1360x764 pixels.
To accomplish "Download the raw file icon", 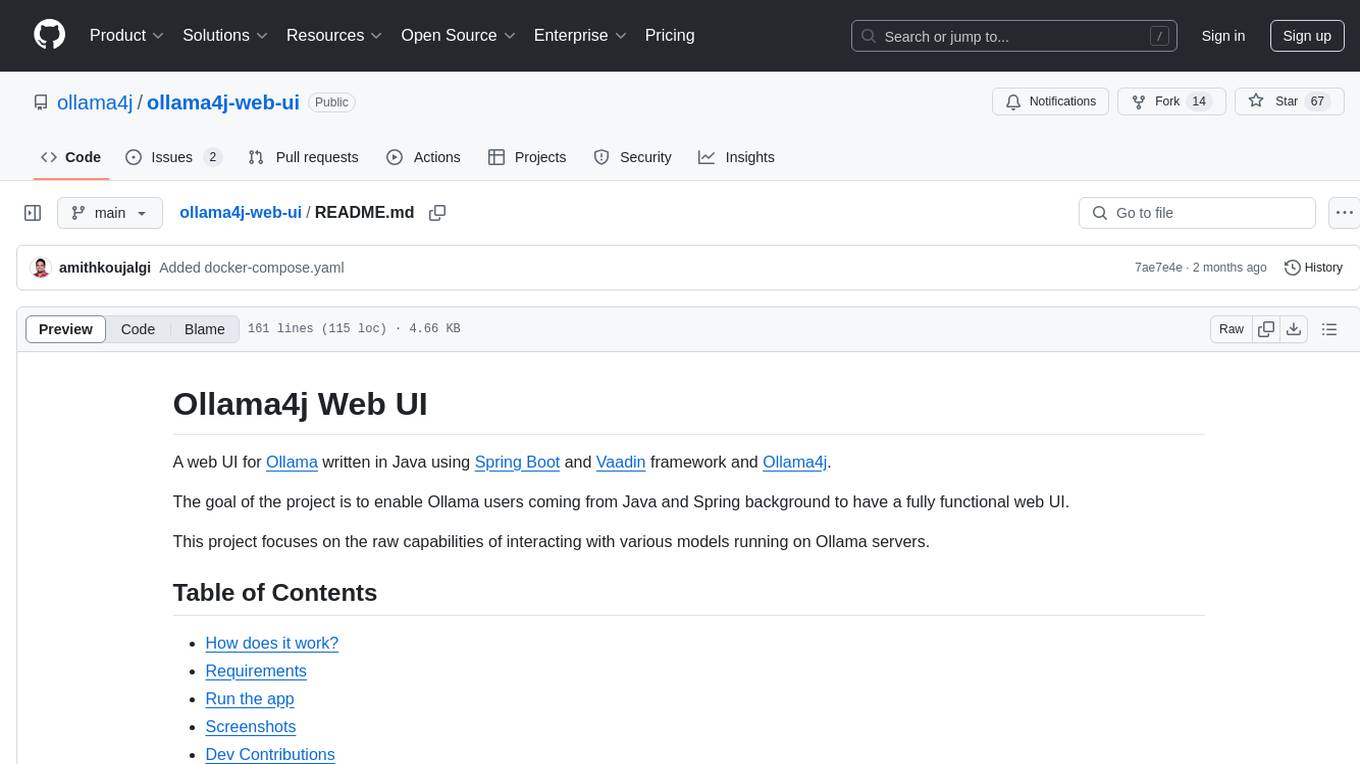I will coord(1293,329).
